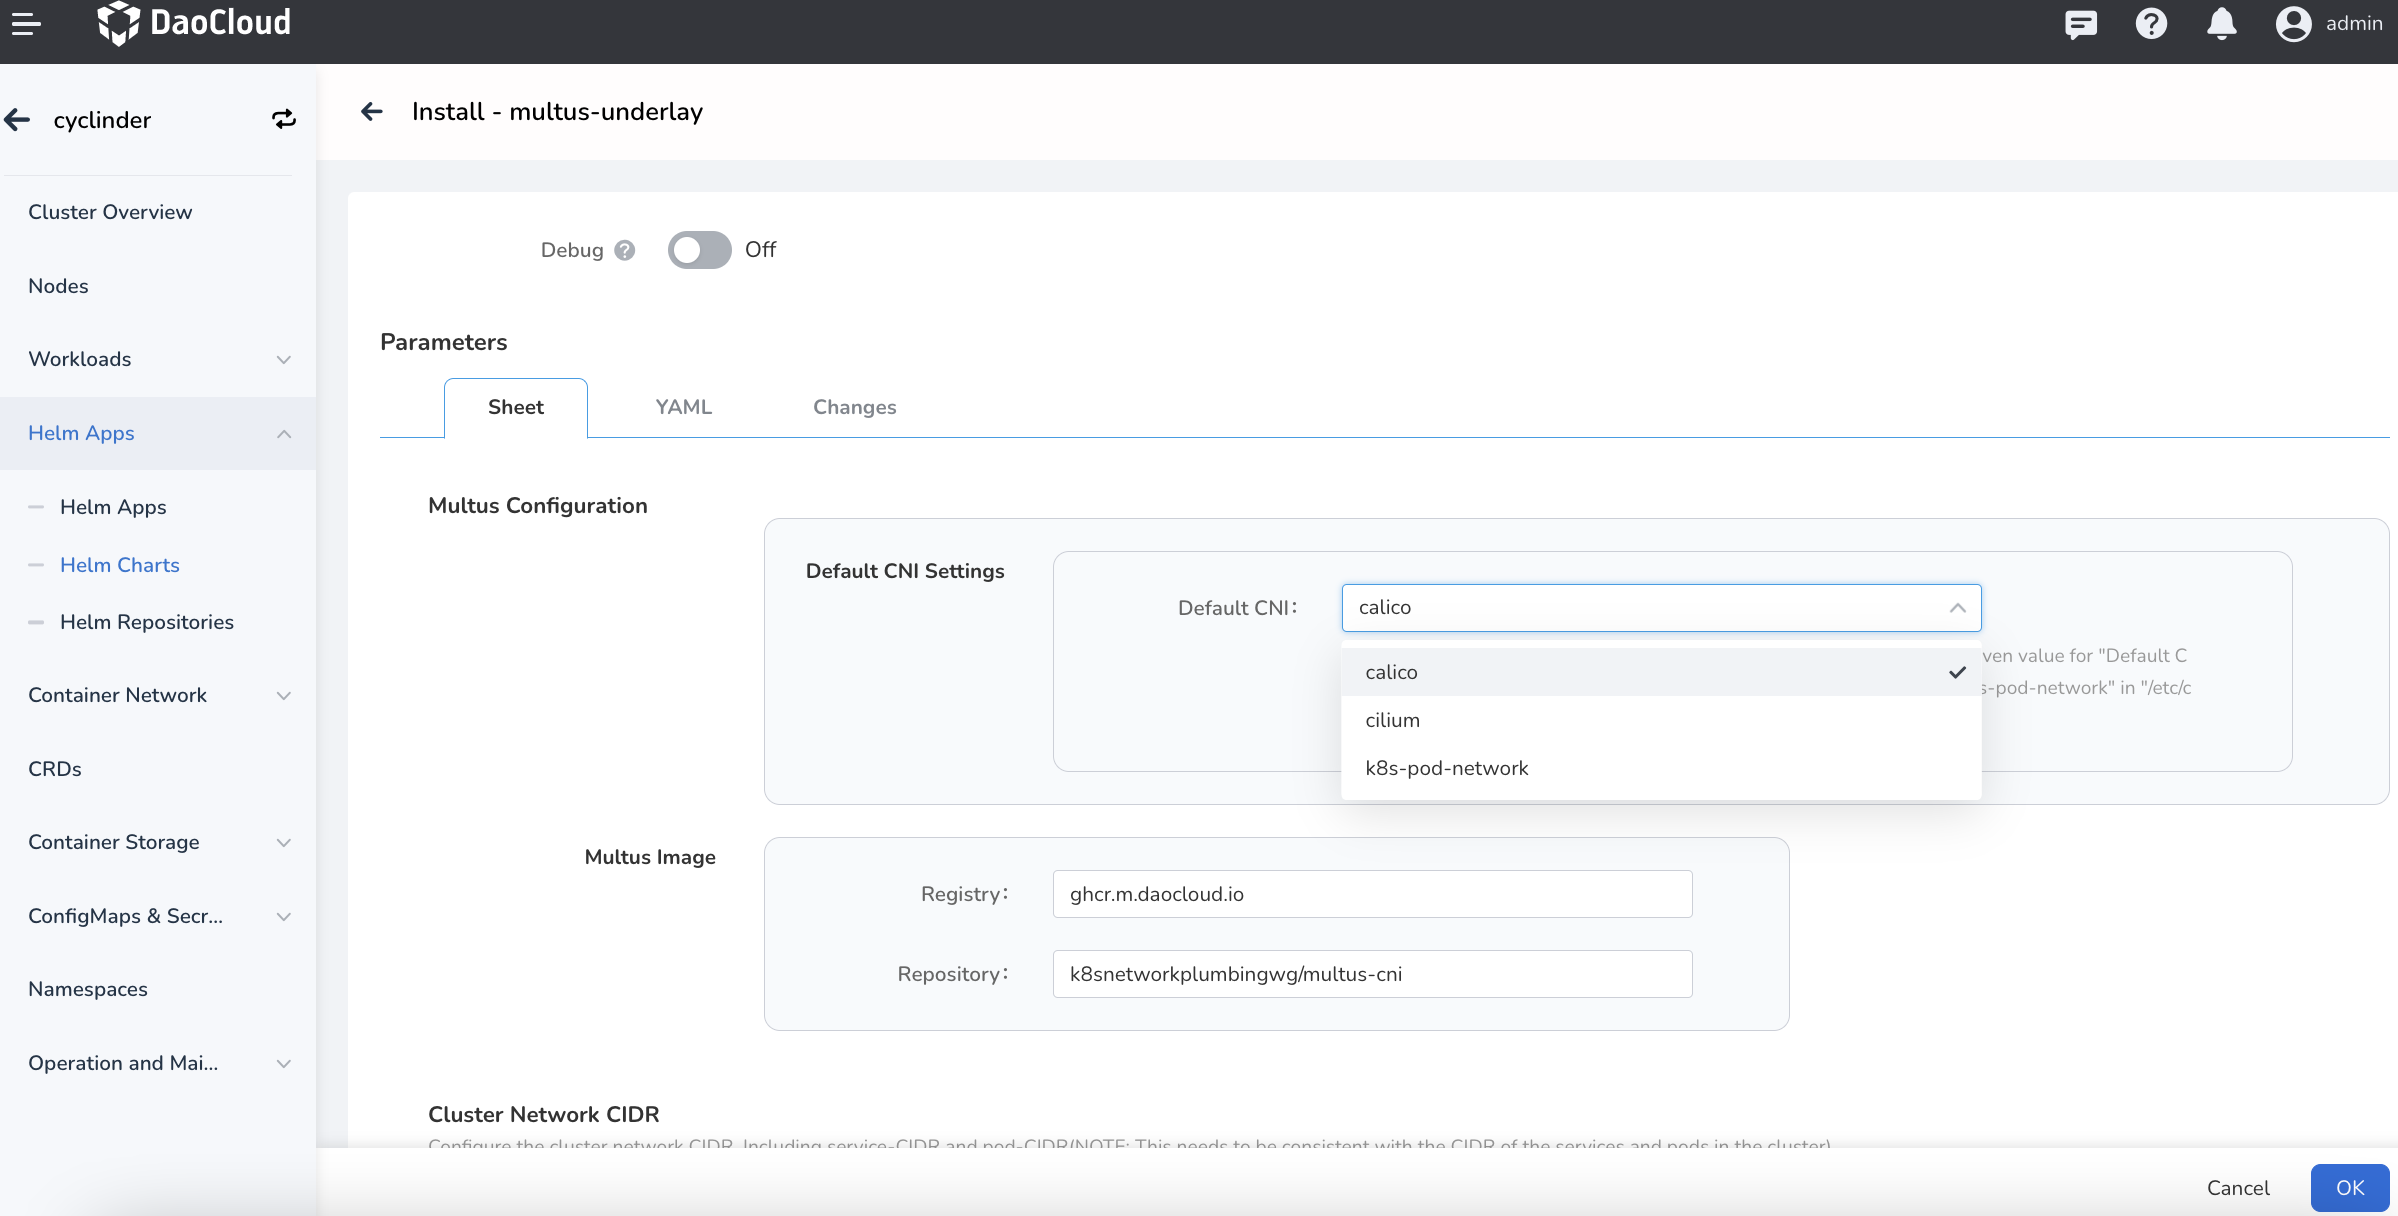
Task: Open the notifications bell
Action: click(x=2221, y=23)
